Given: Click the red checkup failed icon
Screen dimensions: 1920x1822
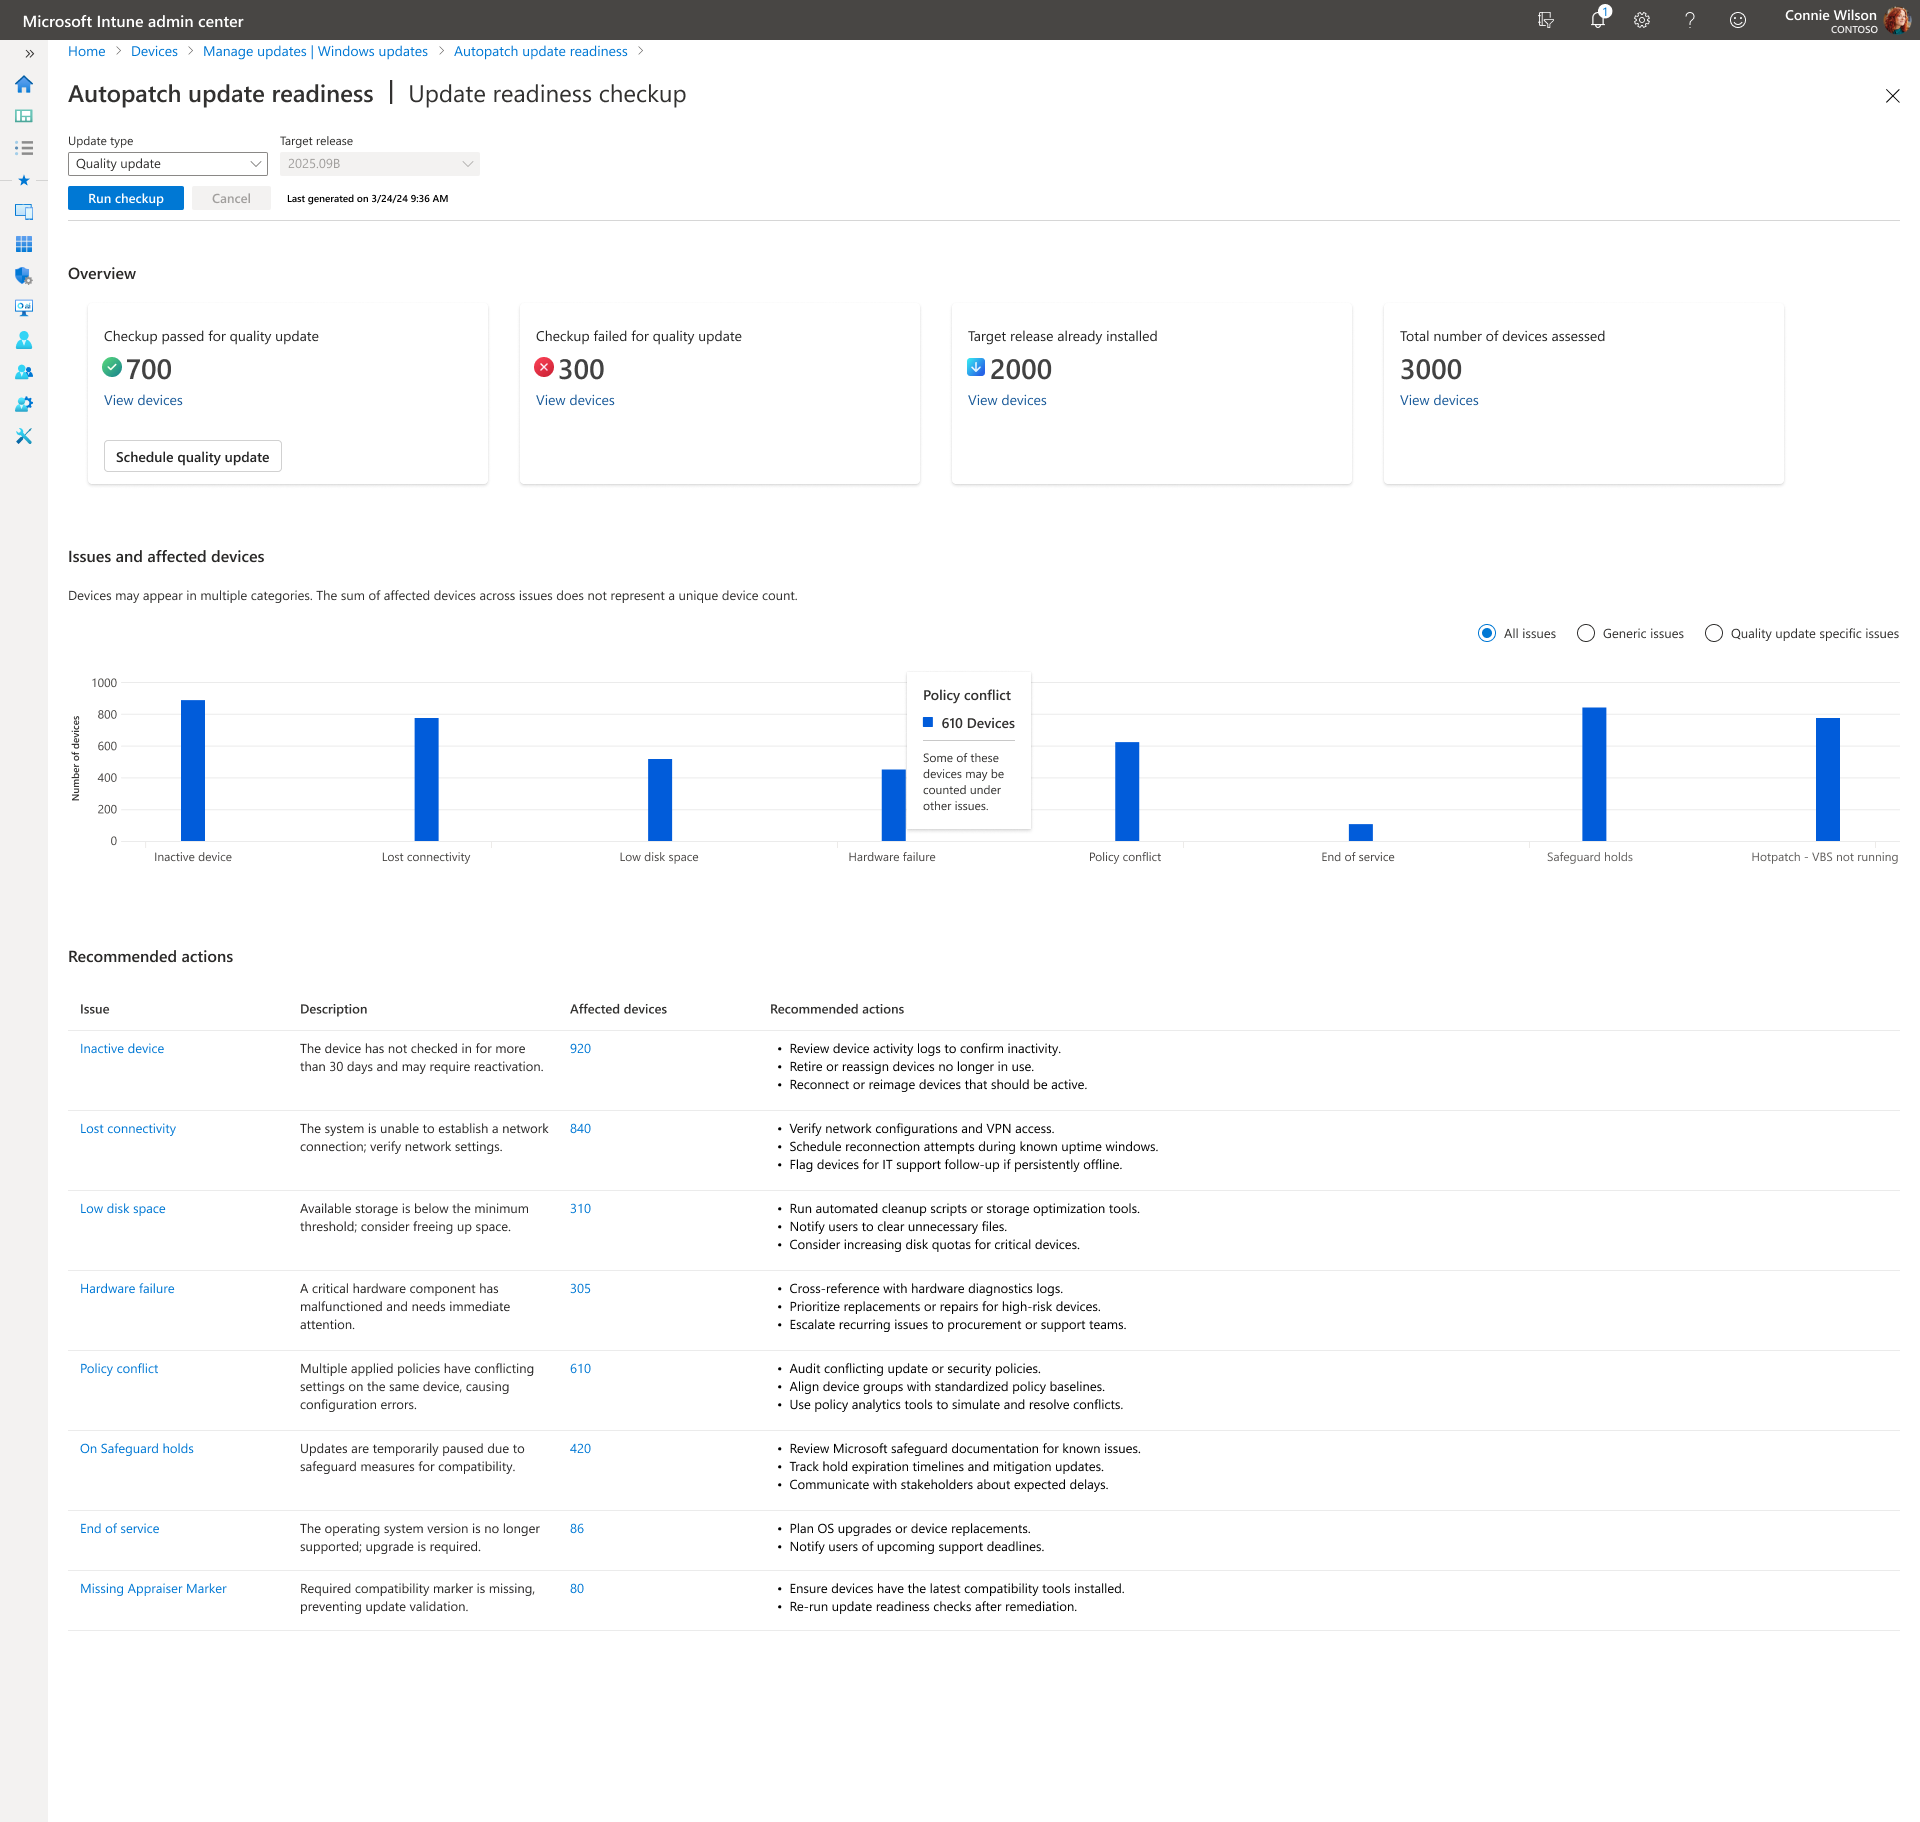Looking at the screenshot, I should tap(544, 367).
